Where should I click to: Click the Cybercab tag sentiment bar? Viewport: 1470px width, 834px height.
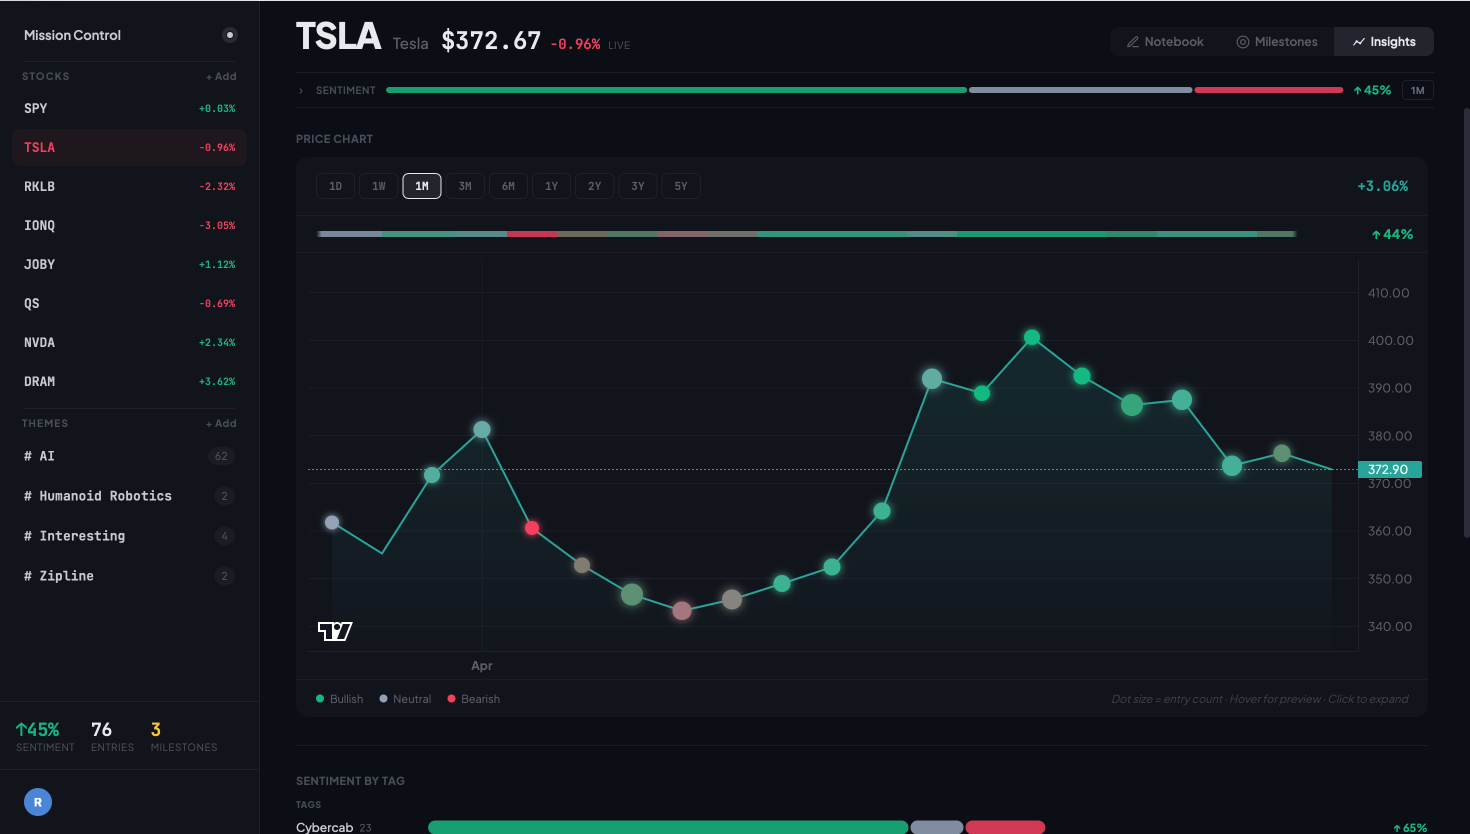[x=736, y=827]
